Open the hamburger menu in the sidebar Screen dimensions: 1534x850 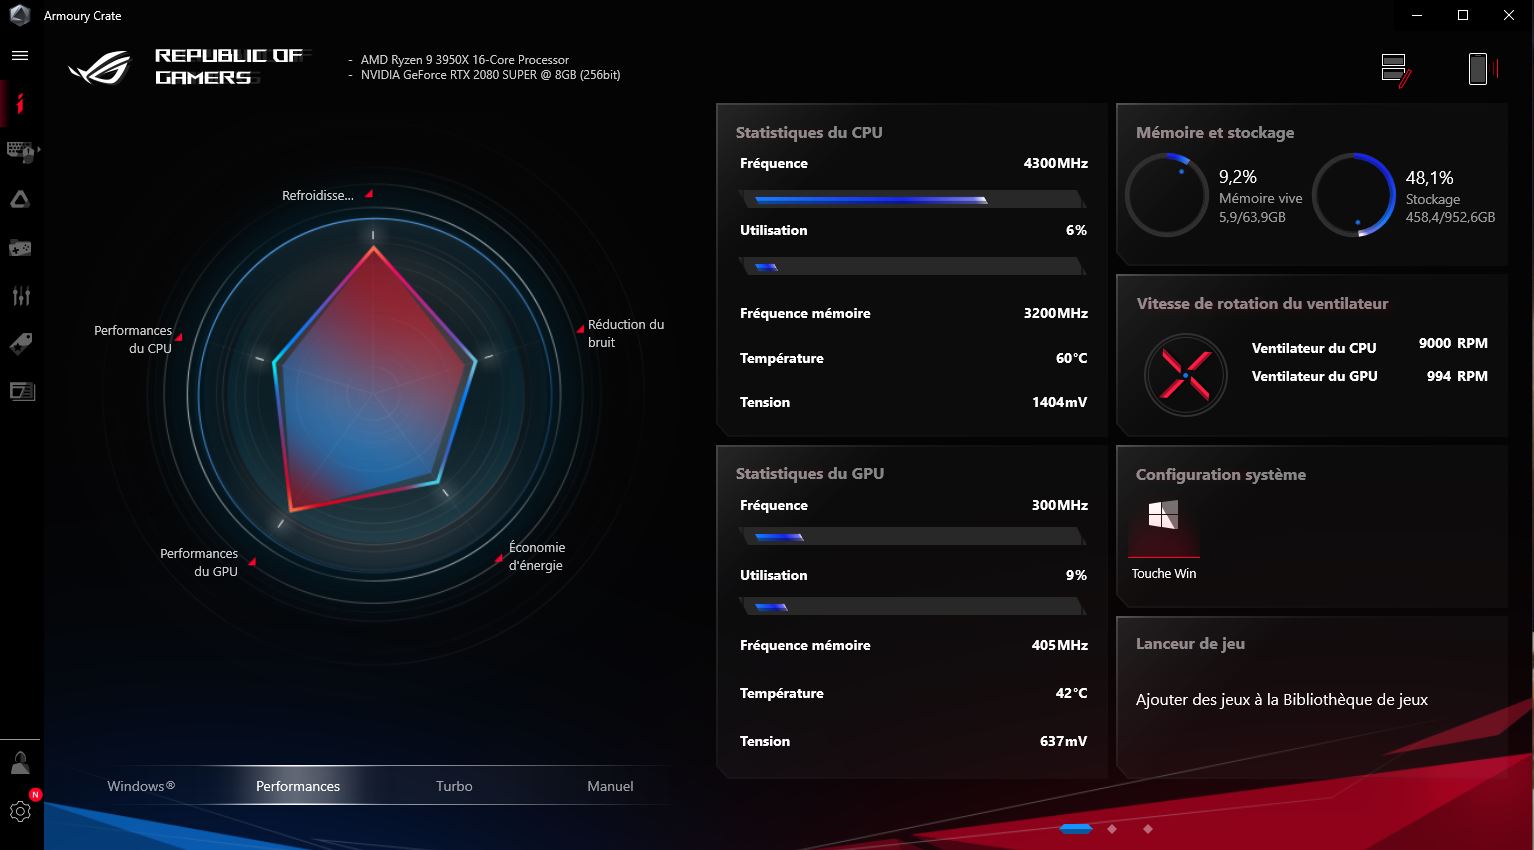point(20,56)
